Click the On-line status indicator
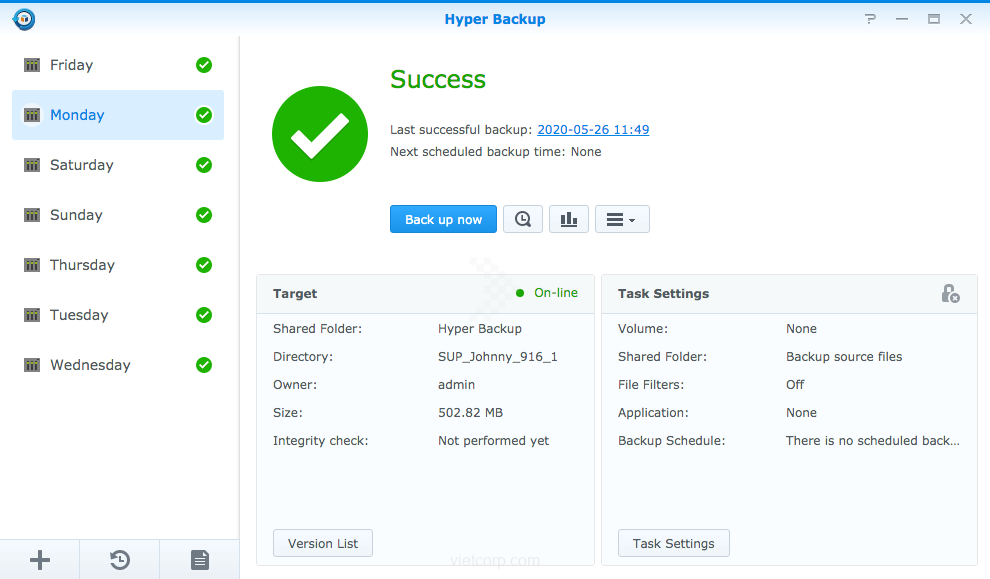Image resolution: width=990 pixels, height=579 pixels. (548, 293)
